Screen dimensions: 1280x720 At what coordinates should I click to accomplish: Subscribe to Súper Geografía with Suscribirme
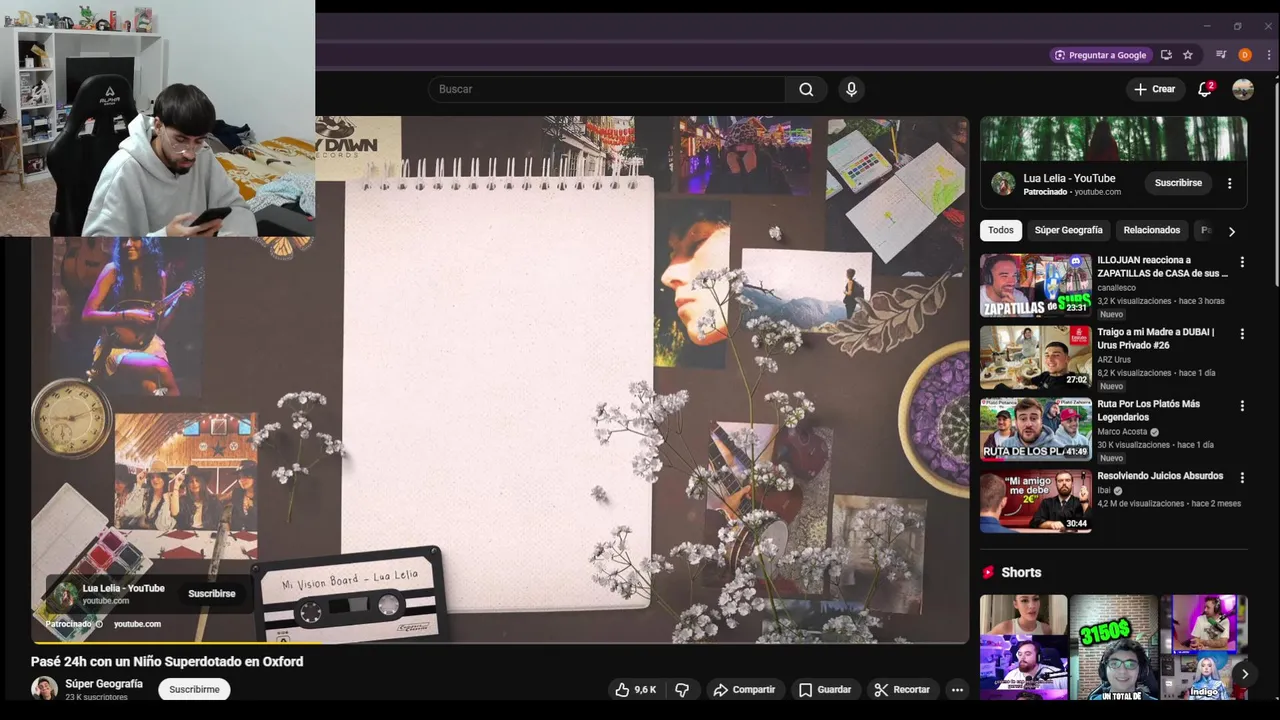click(194, 689)
